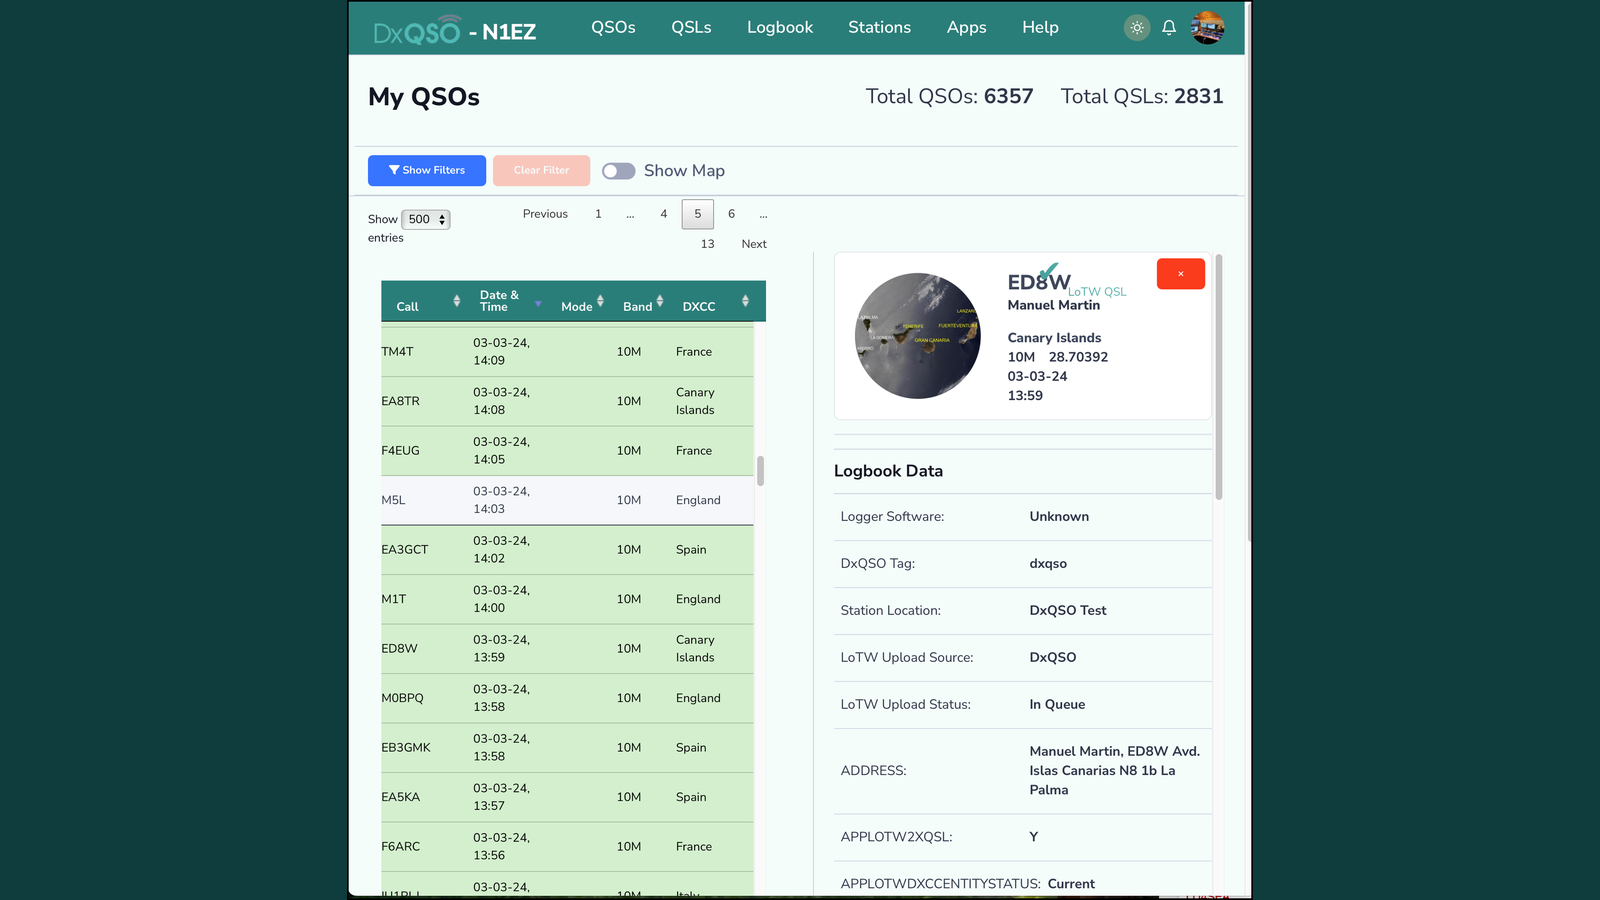Click the Station Location DxQSO Test value
The width and height of the screenshot is (1600, 900).
pos(1068,610)
